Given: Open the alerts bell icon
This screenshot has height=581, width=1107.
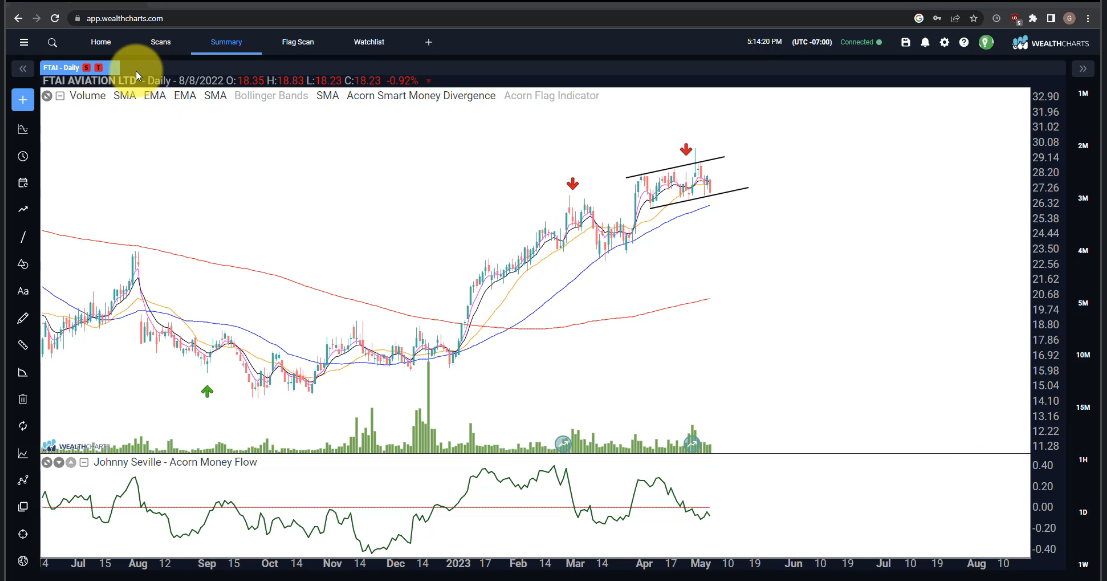Looking at the screenshot, I should click(925, 42).
